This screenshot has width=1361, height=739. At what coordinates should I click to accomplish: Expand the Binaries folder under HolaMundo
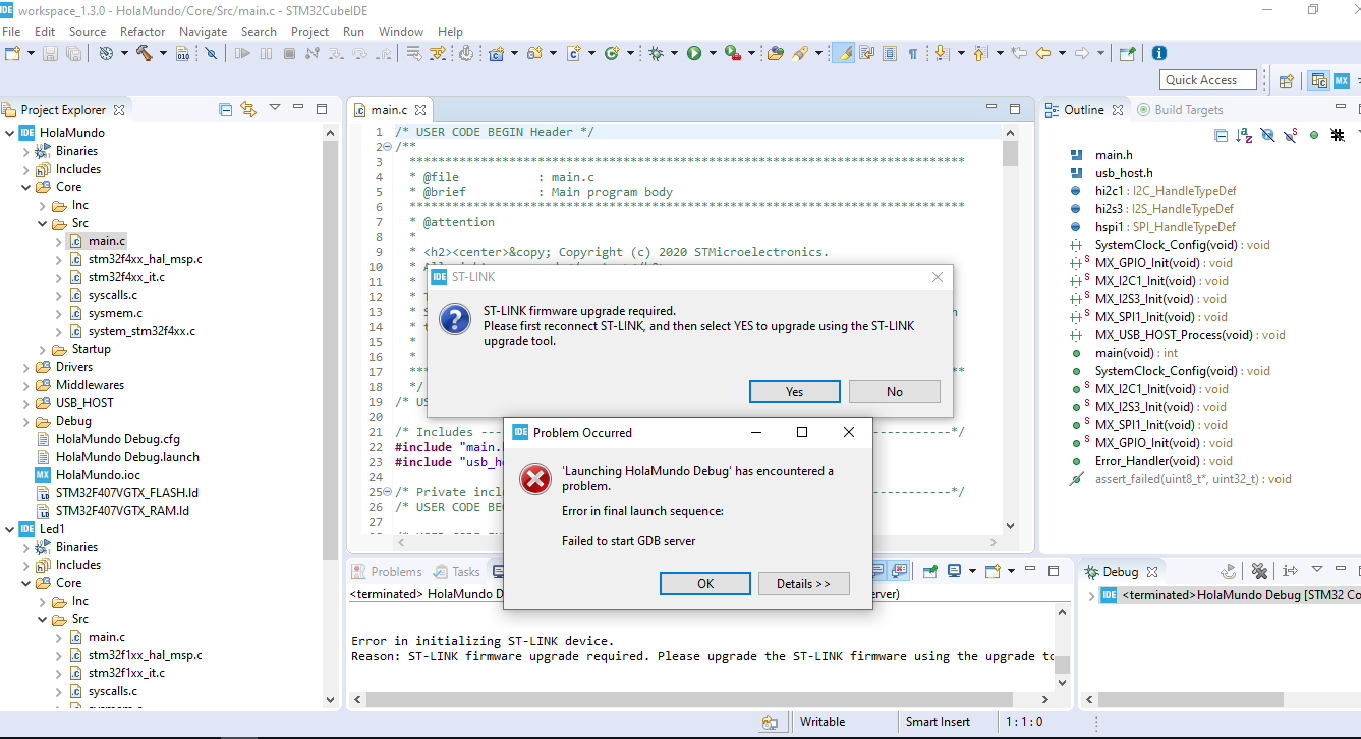[27, 151]
